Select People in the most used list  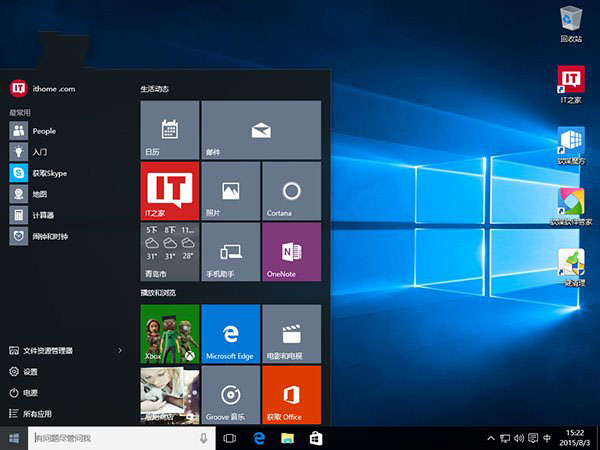click(44, 131)
